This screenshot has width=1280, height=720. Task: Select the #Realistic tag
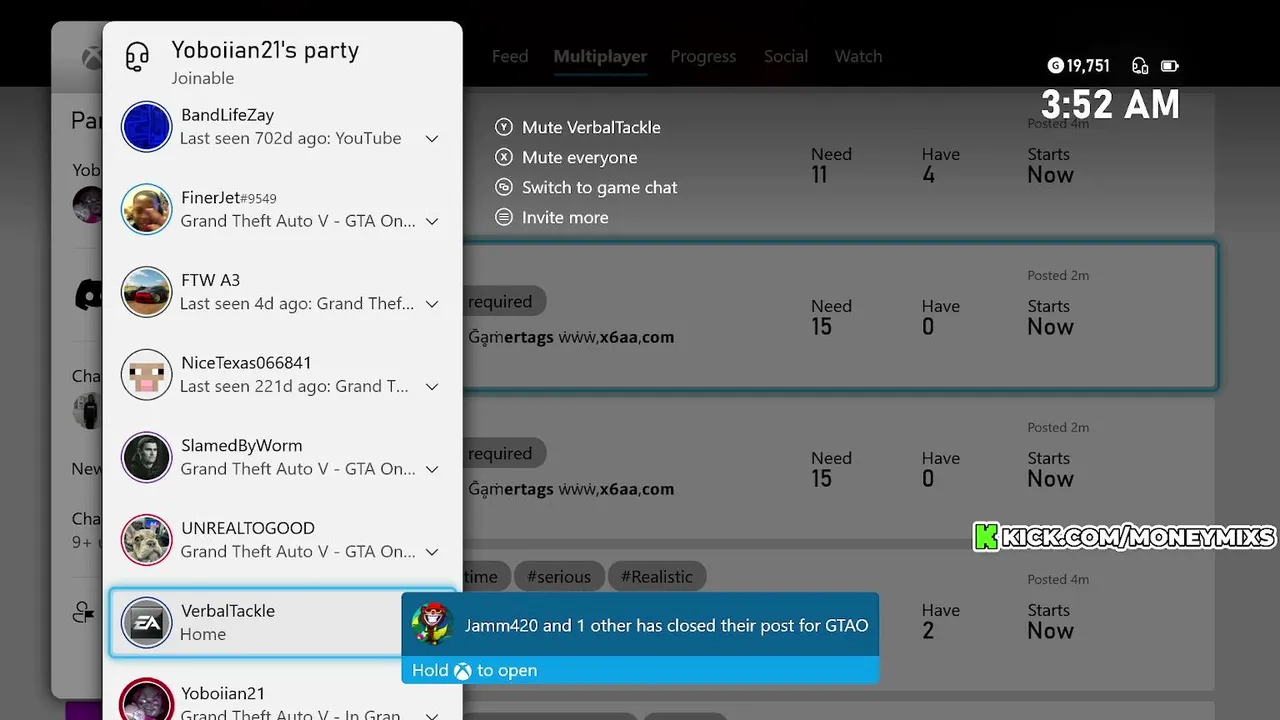657,576
